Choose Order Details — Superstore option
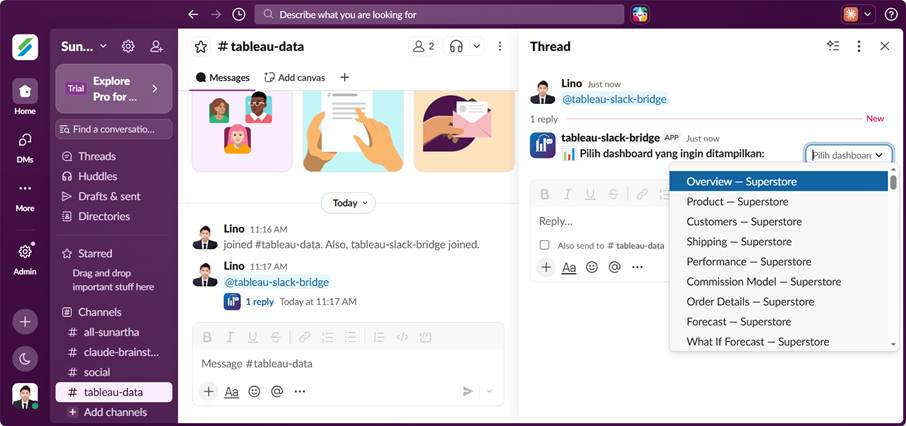 (778, 302)
